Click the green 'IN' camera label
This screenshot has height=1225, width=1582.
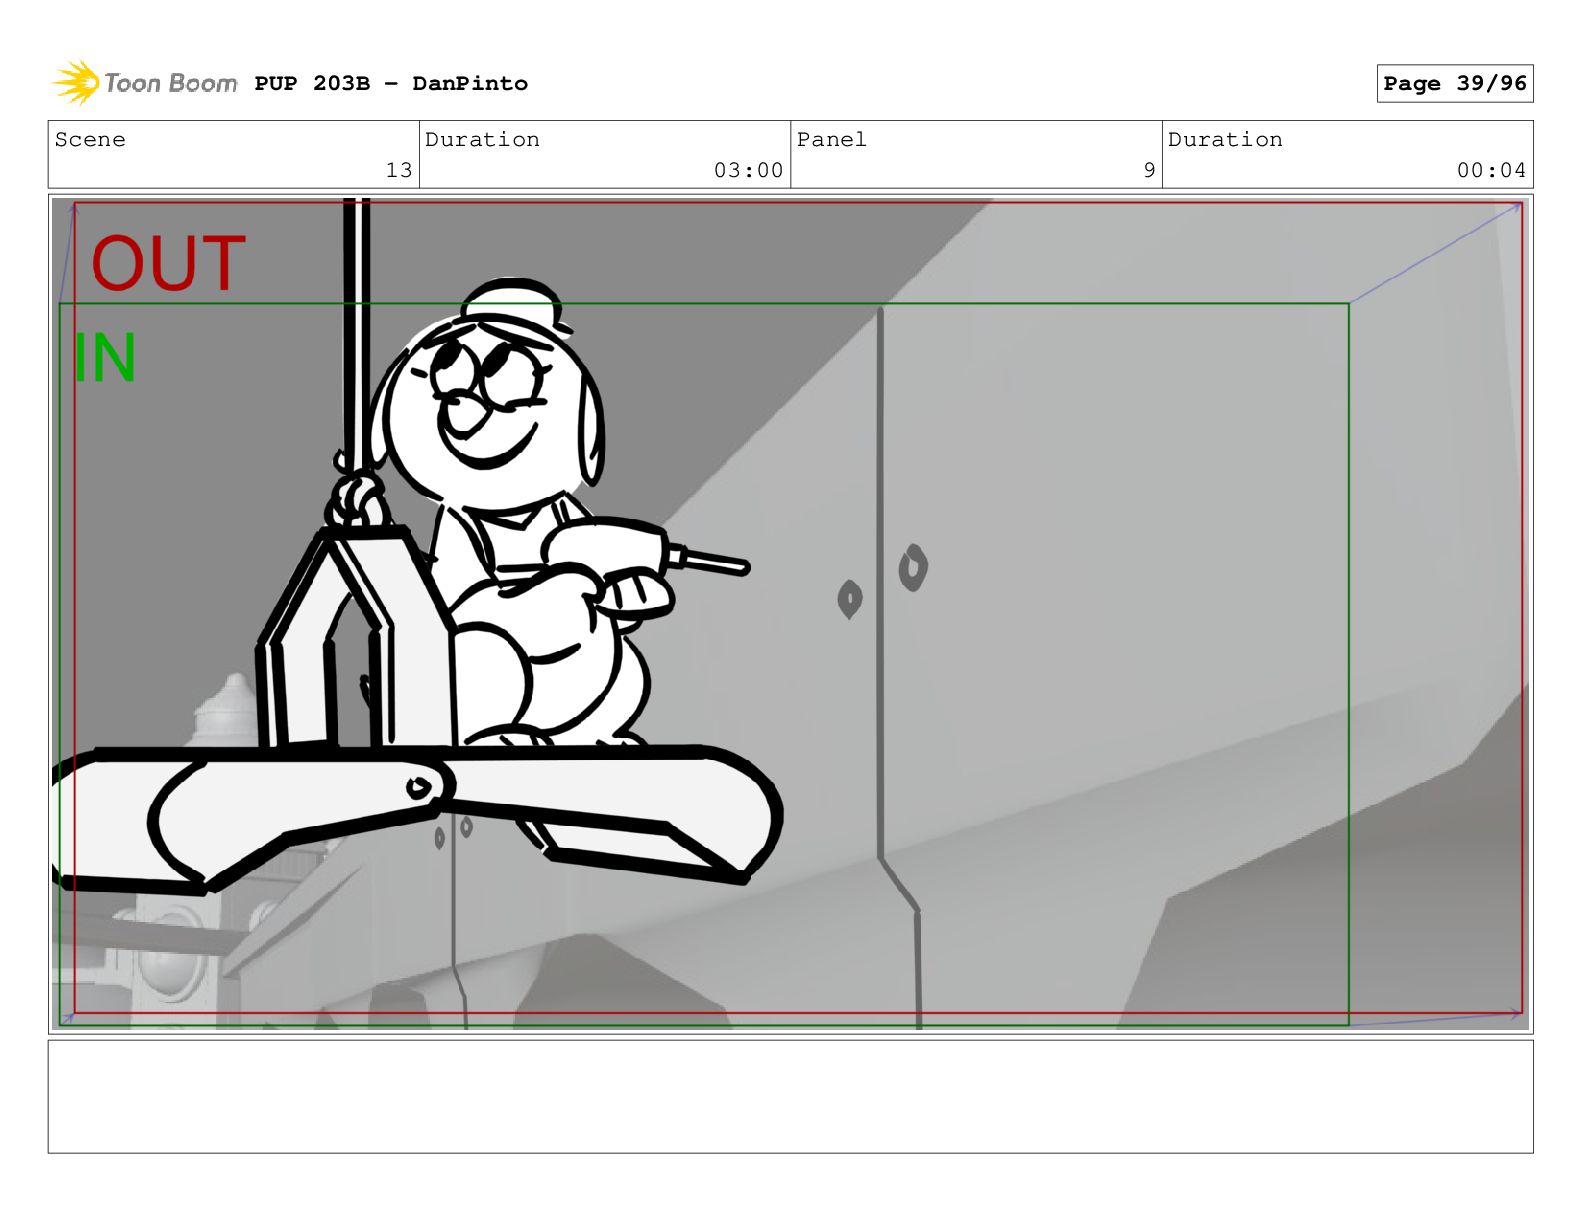point(104,358)
